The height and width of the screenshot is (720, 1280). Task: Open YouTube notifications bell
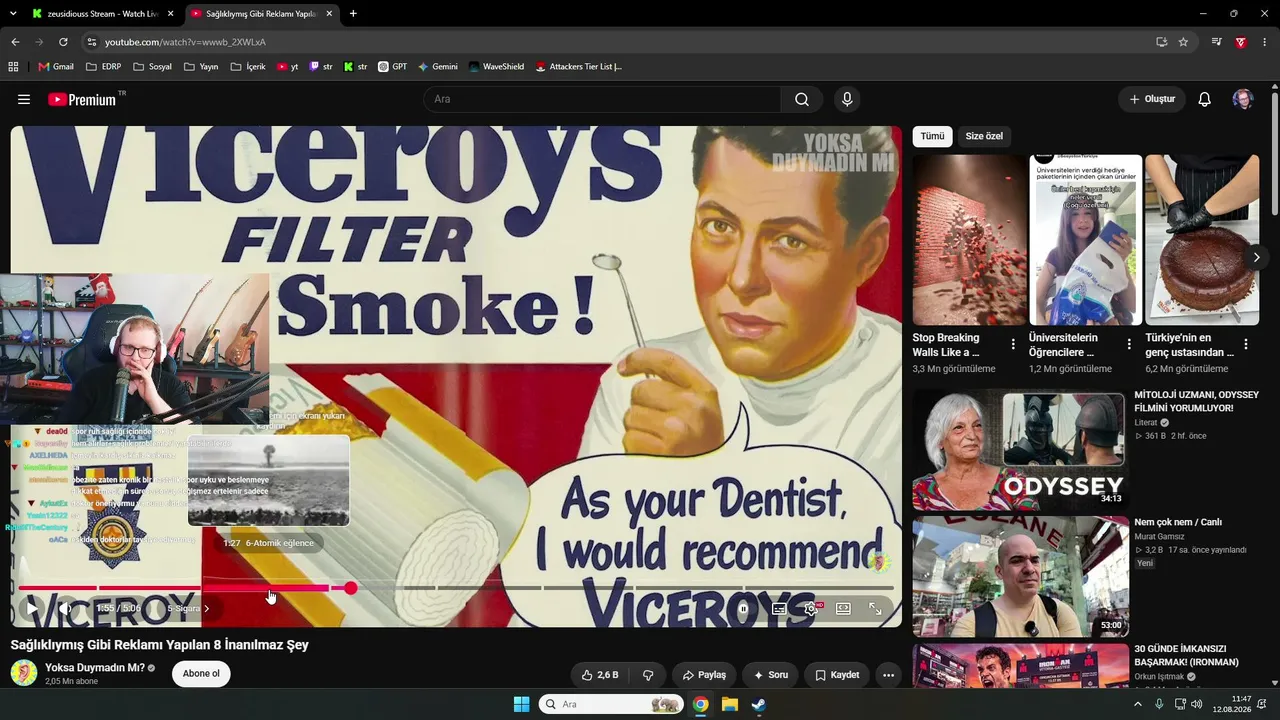tap(1205, 99)
